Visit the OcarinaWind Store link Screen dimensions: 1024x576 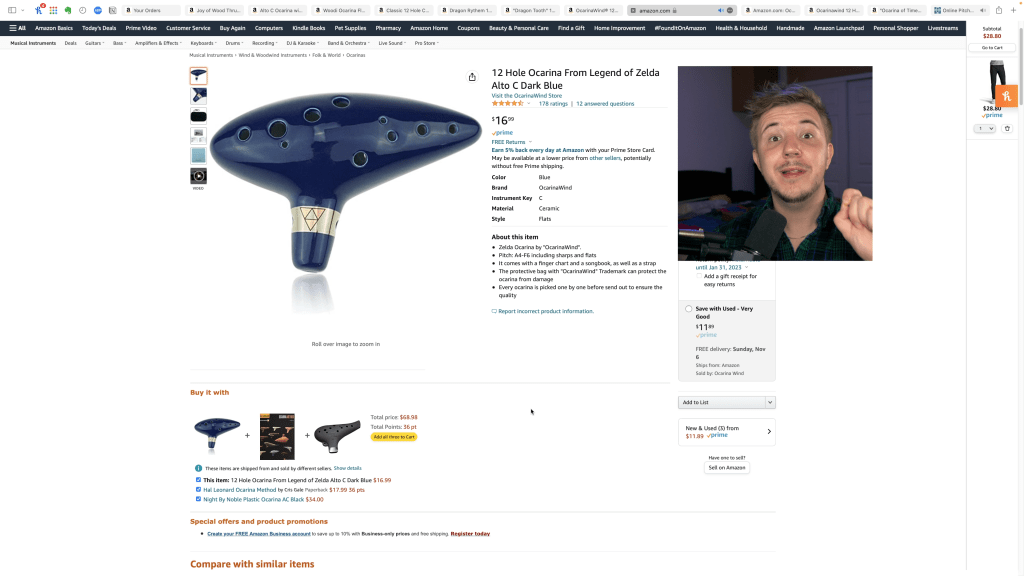click(x=526, y=95)
